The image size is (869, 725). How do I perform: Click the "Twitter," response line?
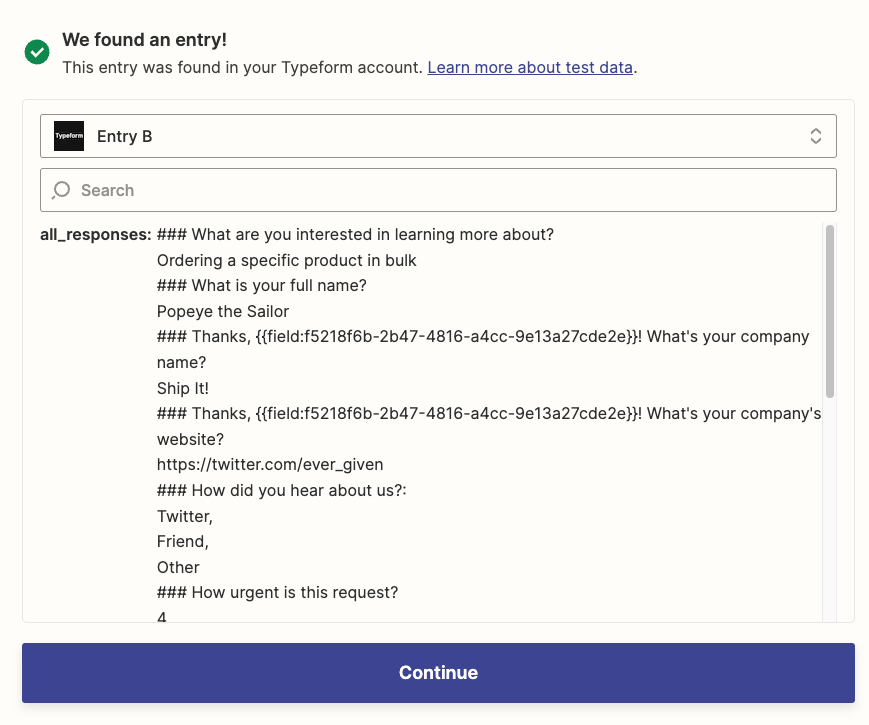[x=185, y=516]
